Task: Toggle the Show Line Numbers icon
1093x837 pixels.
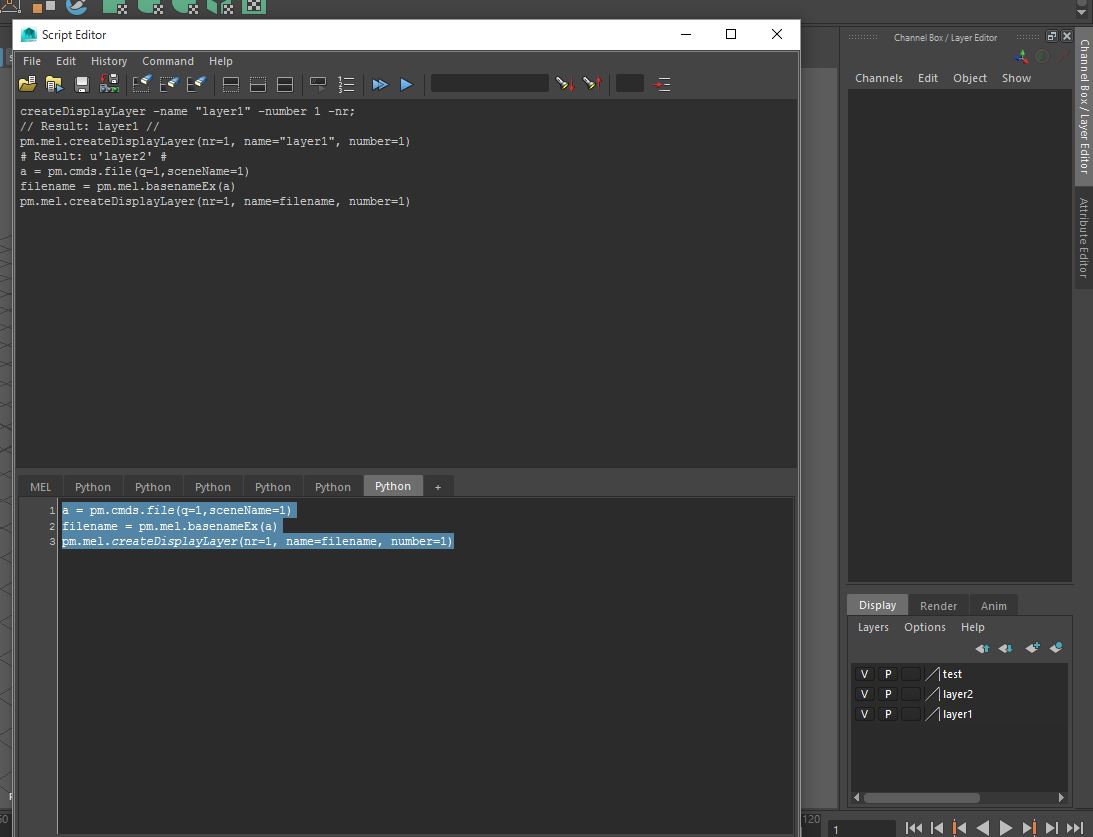Action: (x=346, y=84)
